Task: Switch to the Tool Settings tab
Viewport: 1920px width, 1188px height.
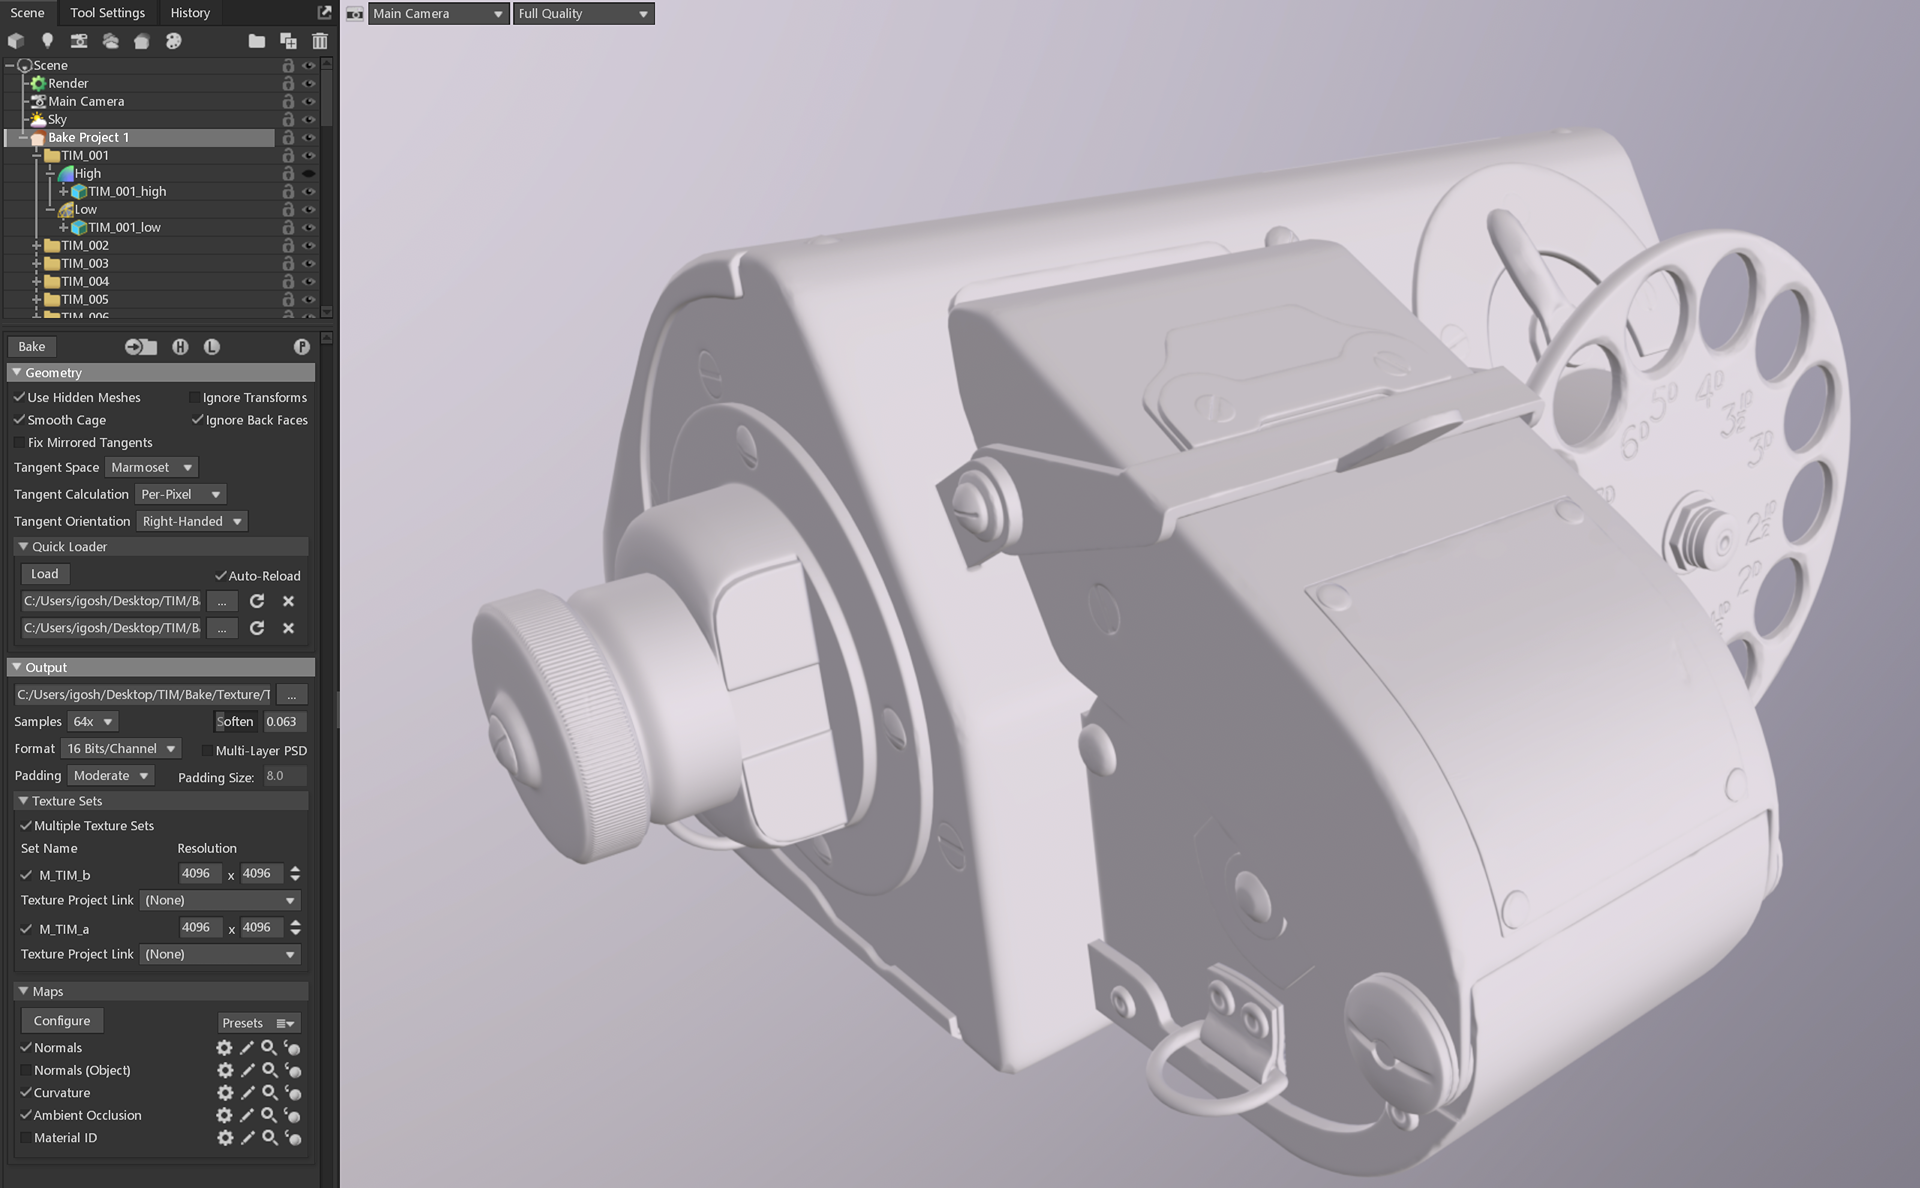Action: pyautogui.click(x=107, y=13)
